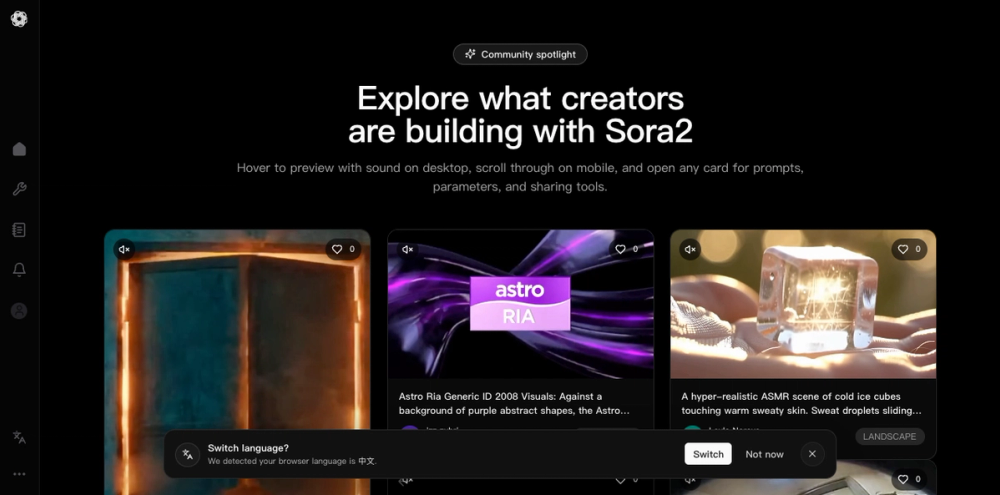Screen dimensions: 1000x495
Task: Unmute the Astro RIA video card
Action: pos(408,249)
